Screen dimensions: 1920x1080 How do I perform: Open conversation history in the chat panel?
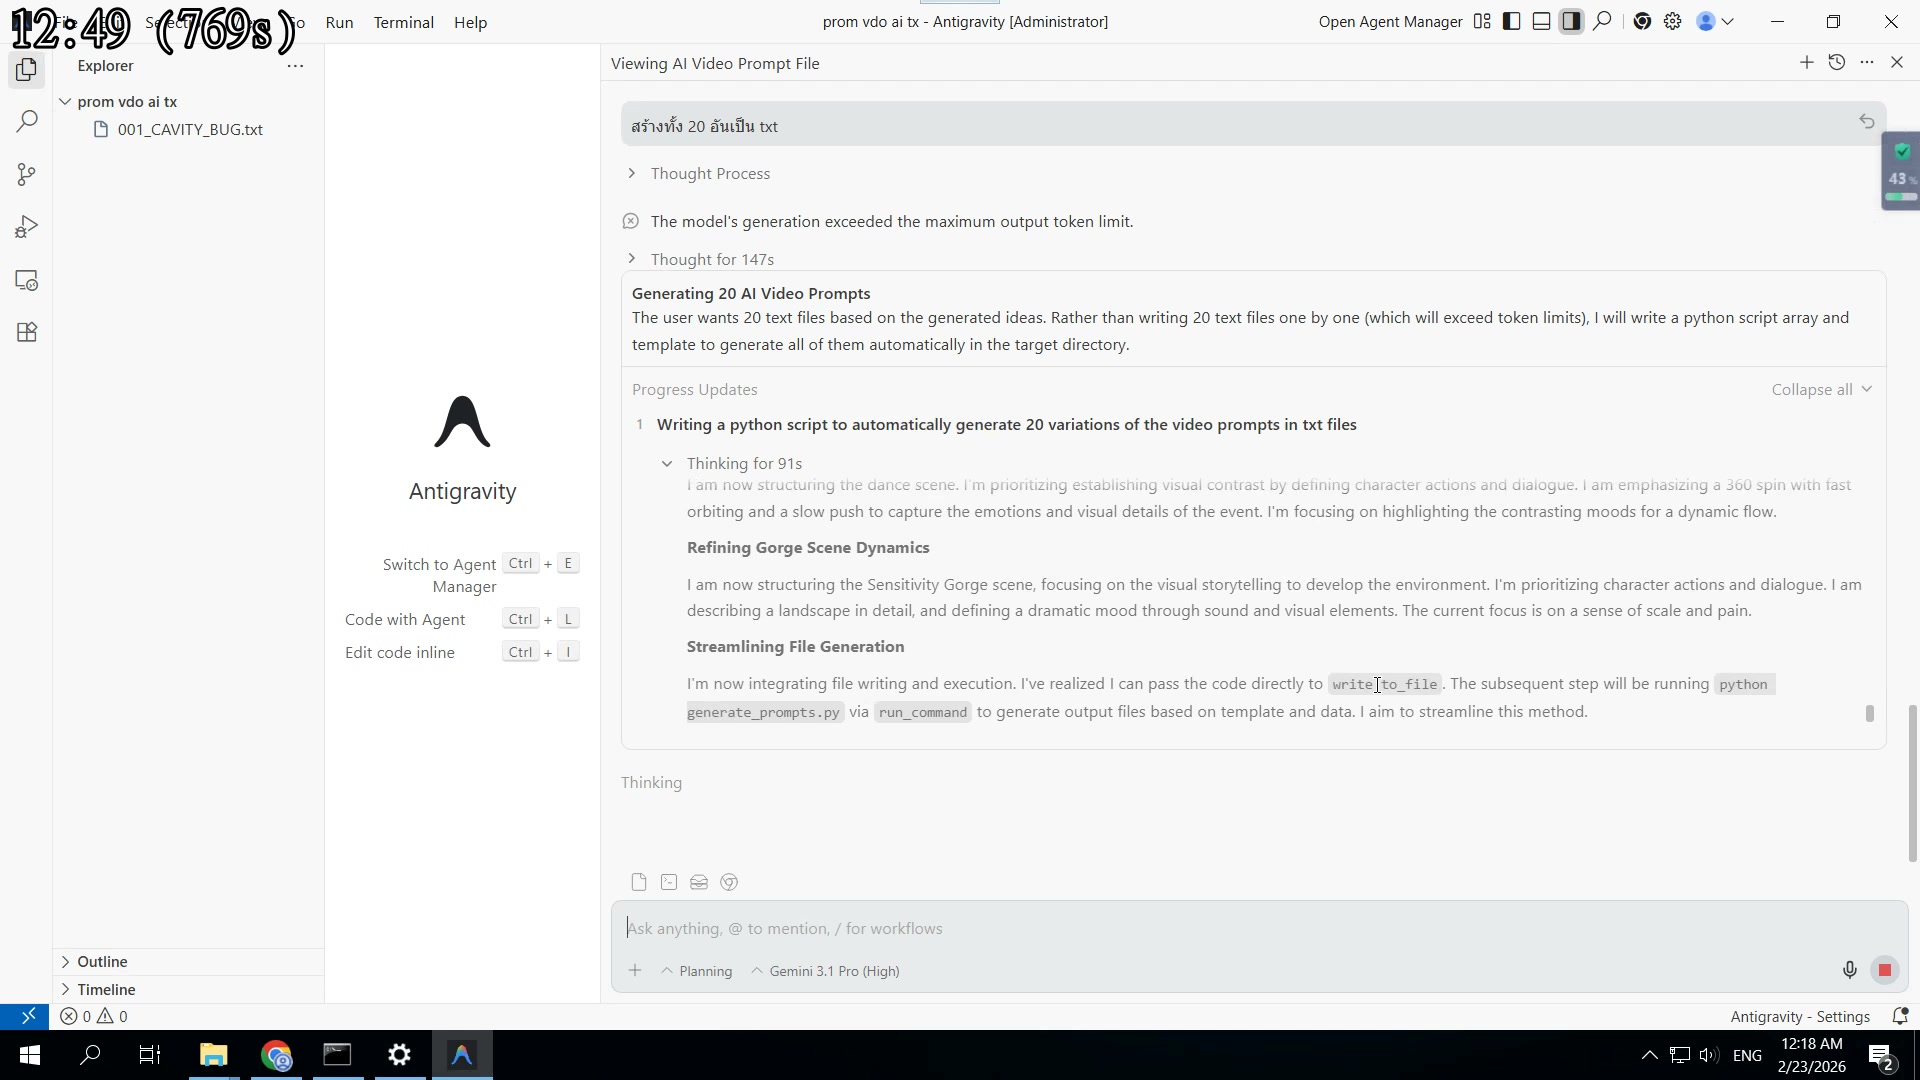point(1837,62)
